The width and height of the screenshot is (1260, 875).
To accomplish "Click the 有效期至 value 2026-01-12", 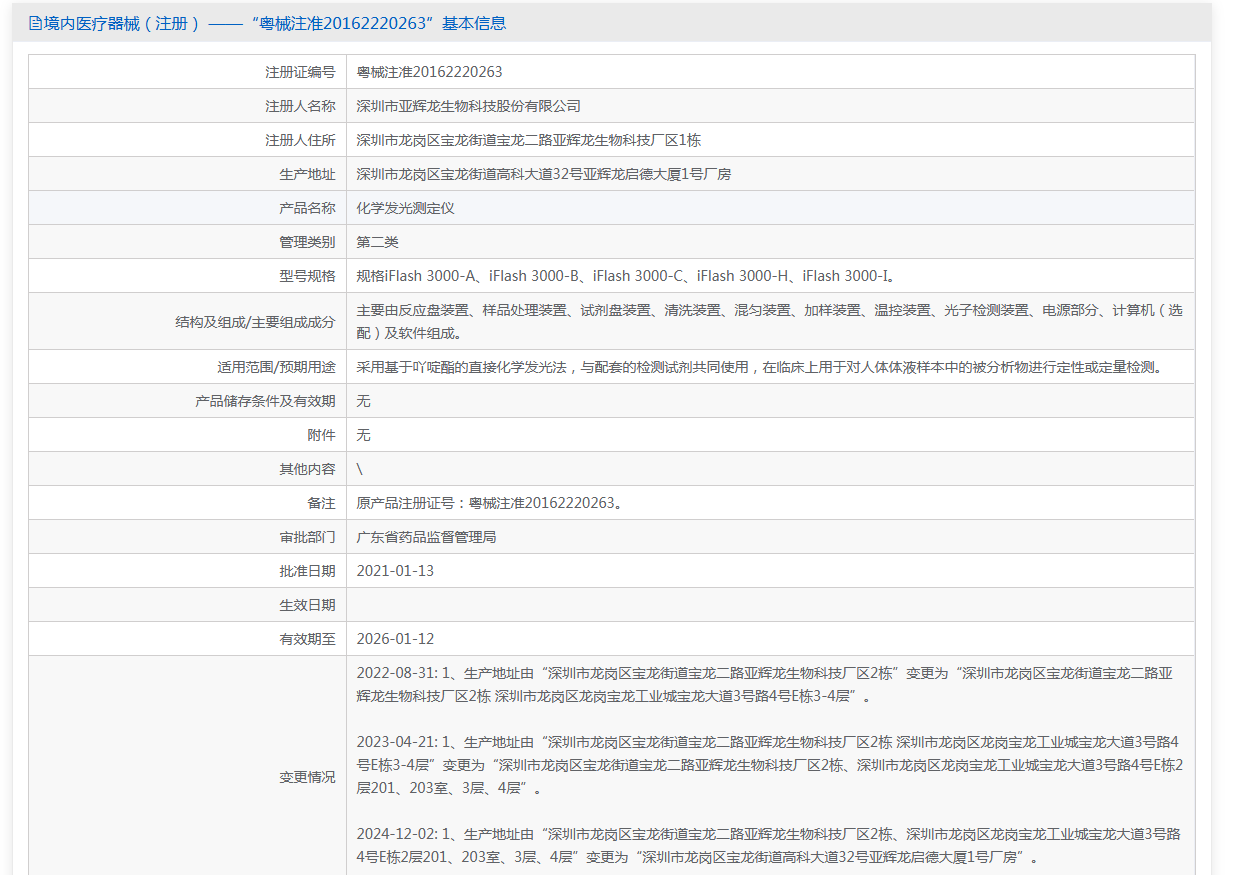I will point(395,639).
